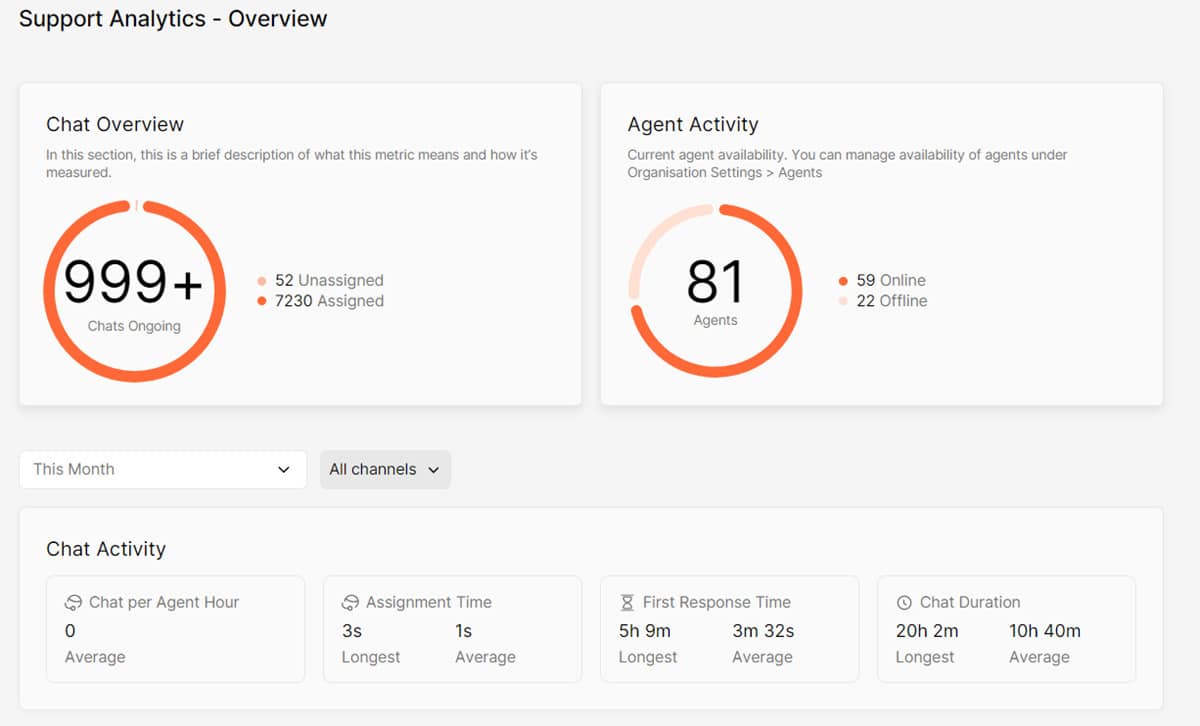Click the Online legend dot
This screenshot has height=726, width=1200.
click(843, 281)
